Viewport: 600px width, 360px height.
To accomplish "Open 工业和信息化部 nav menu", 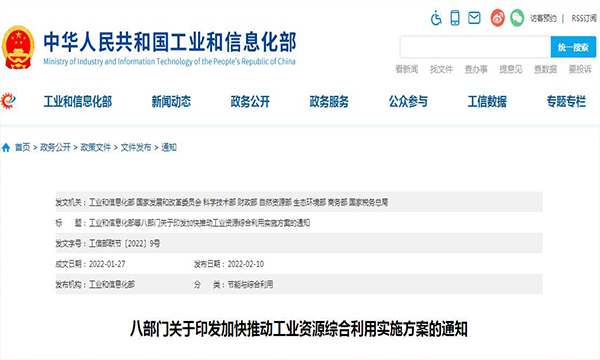I will tap(78, 101).
